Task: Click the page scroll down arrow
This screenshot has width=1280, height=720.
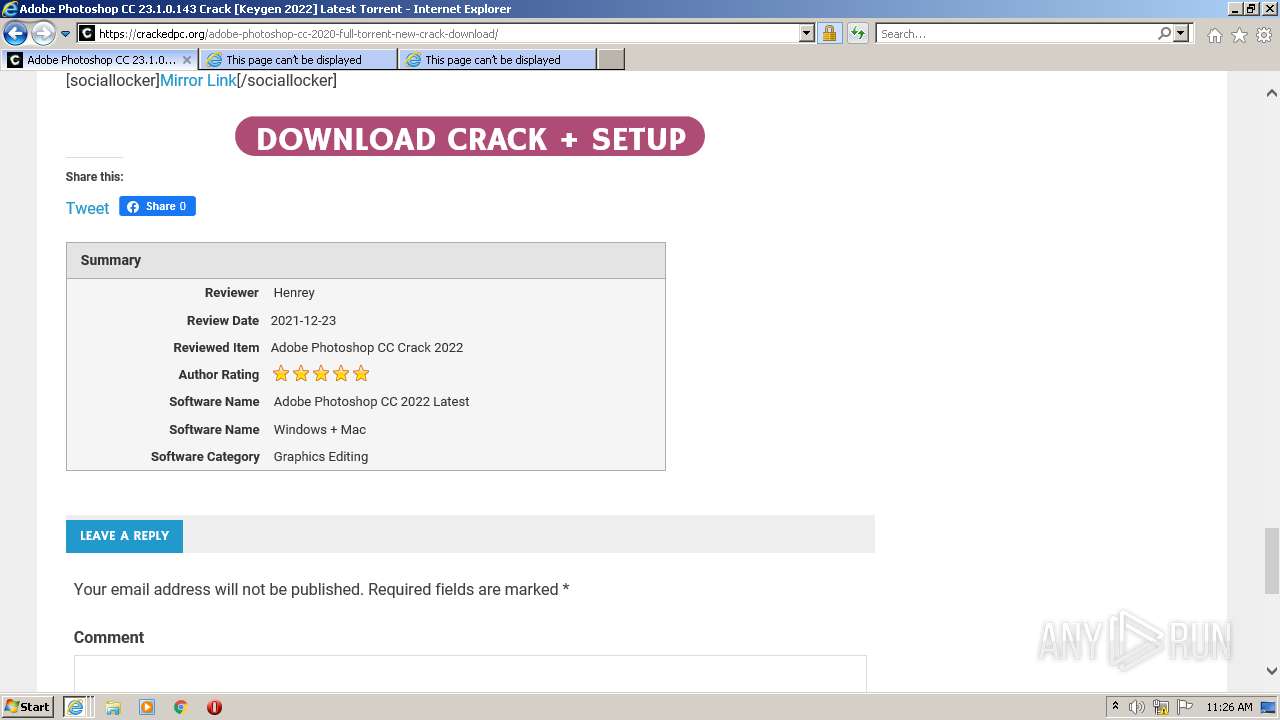Action: pos(1271,671)
